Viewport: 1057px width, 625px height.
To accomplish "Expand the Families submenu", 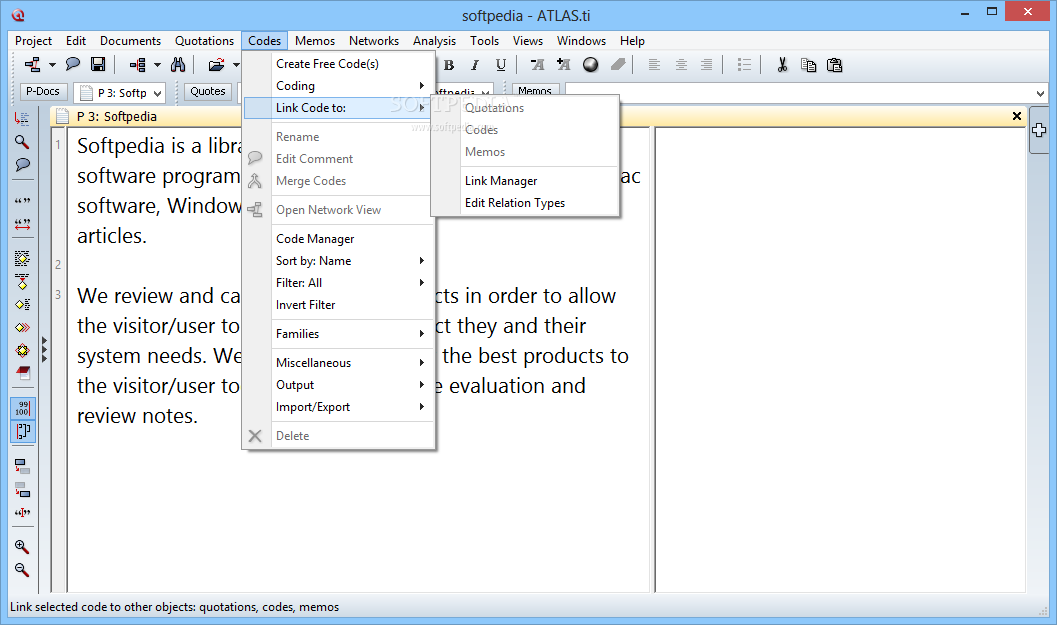I will coord(421,334).
